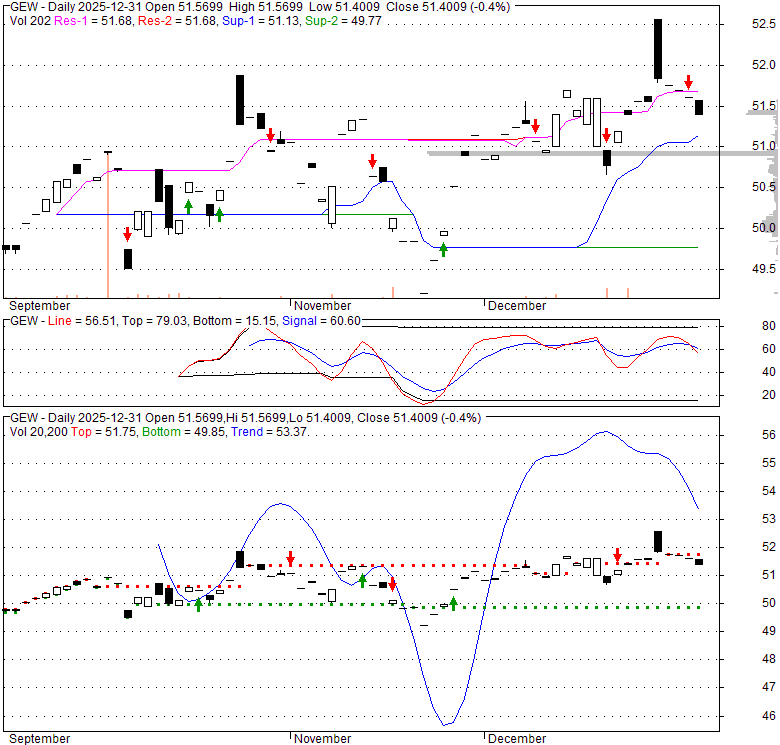Viewport: 780px width, 745px height.
Task: Click the leftmost red arrow in bottom chart
Action: (290, 558)
